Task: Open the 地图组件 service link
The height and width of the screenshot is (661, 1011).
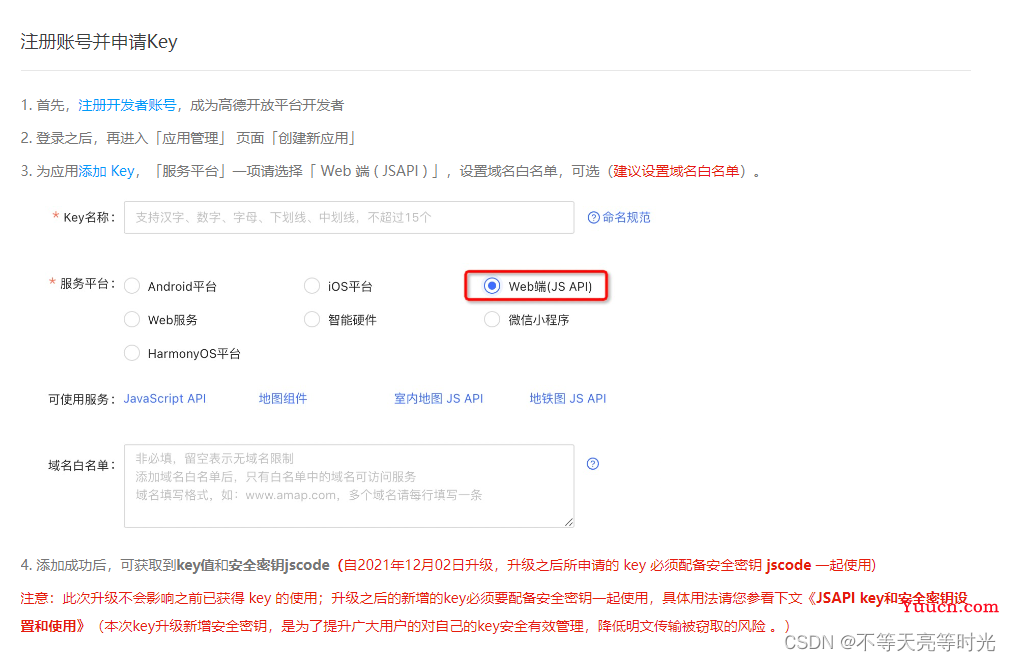Action: tap(282, 399)
